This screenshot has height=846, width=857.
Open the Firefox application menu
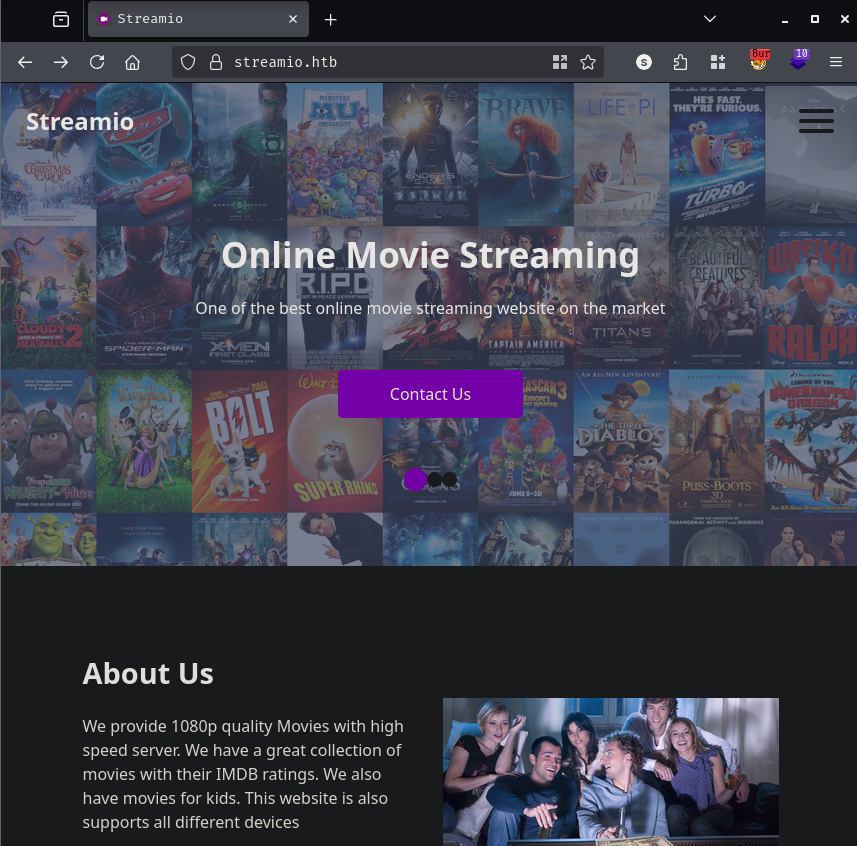pos(836,62)
